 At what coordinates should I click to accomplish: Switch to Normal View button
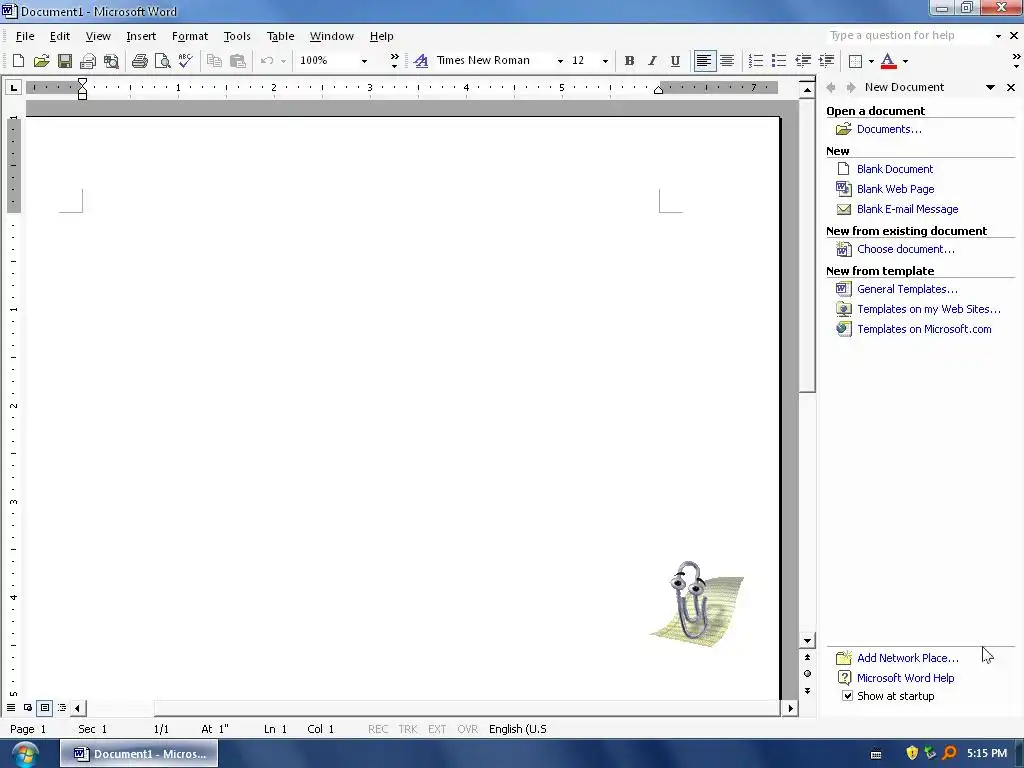[x=11, y=707]
